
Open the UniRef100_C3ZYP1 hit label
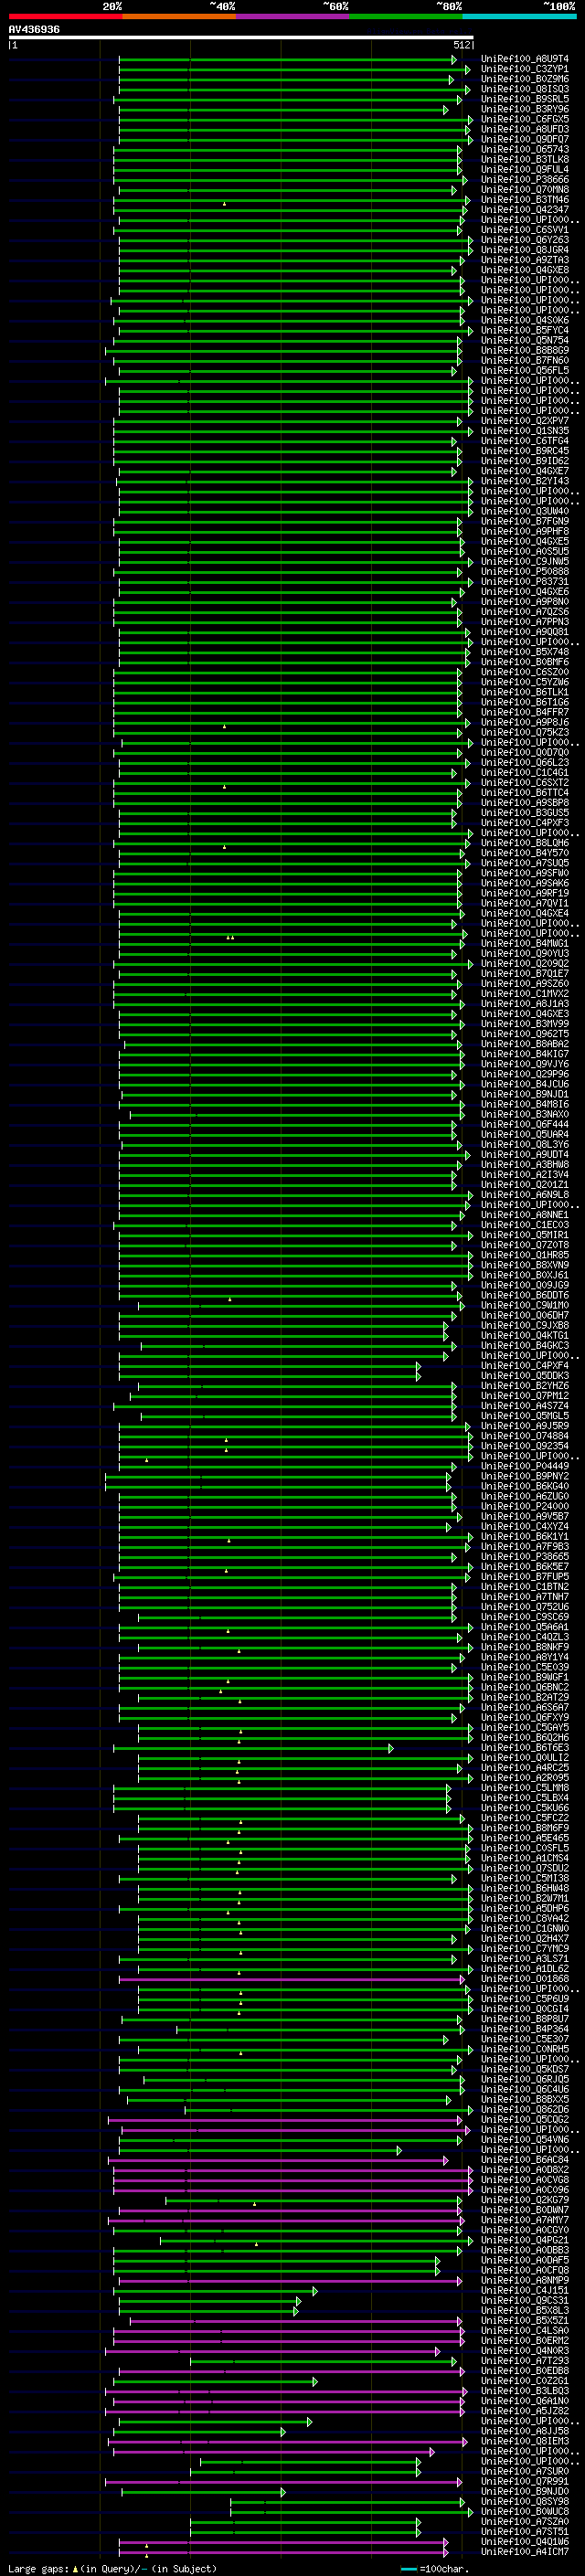pos(525,69)
